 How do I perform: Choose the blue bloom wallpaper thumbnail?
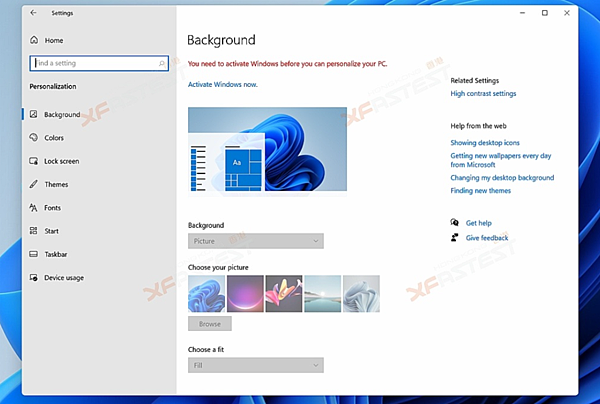click(x=207, y=293)
